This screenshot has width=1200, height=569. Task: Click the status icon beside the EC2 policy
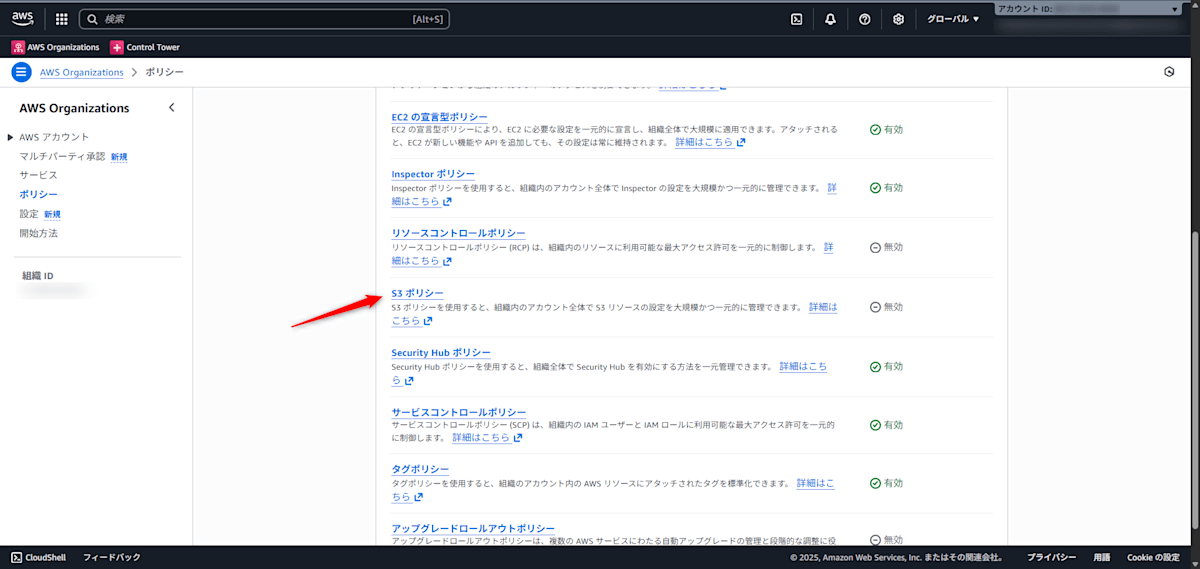pos(875,129)
